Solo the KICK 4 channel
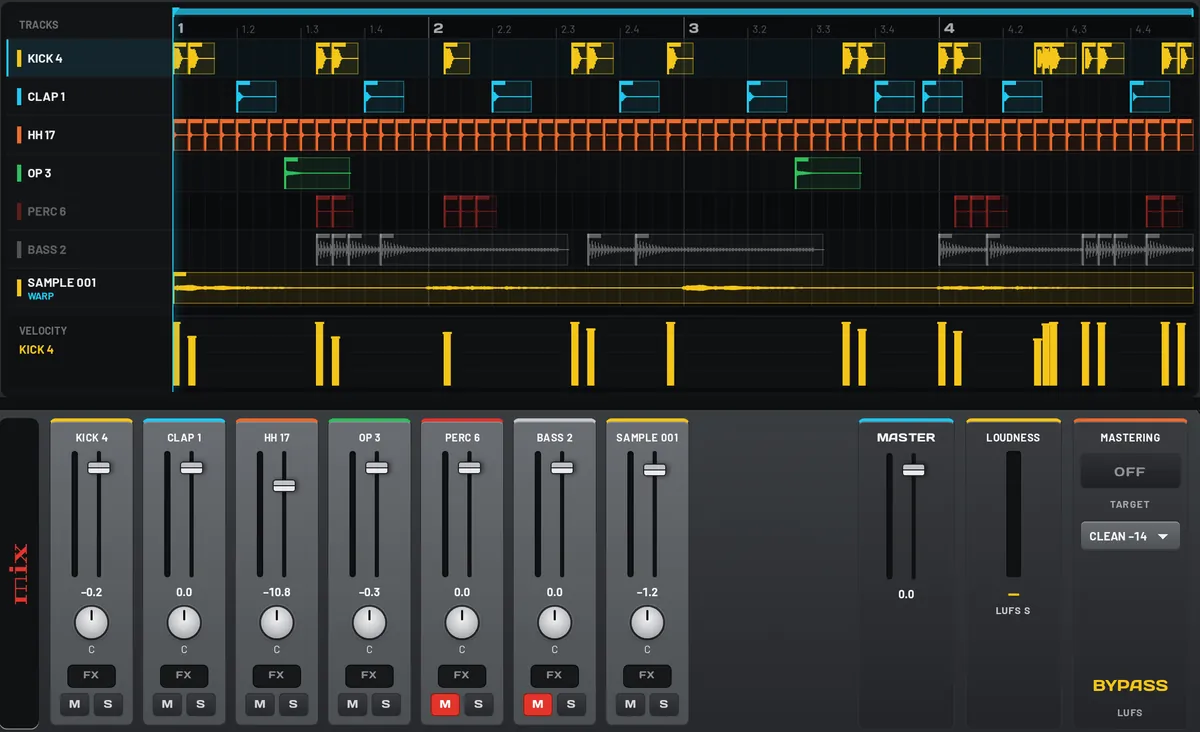The width and height of the screenshot is (1200, 732). tap(107, 704)
